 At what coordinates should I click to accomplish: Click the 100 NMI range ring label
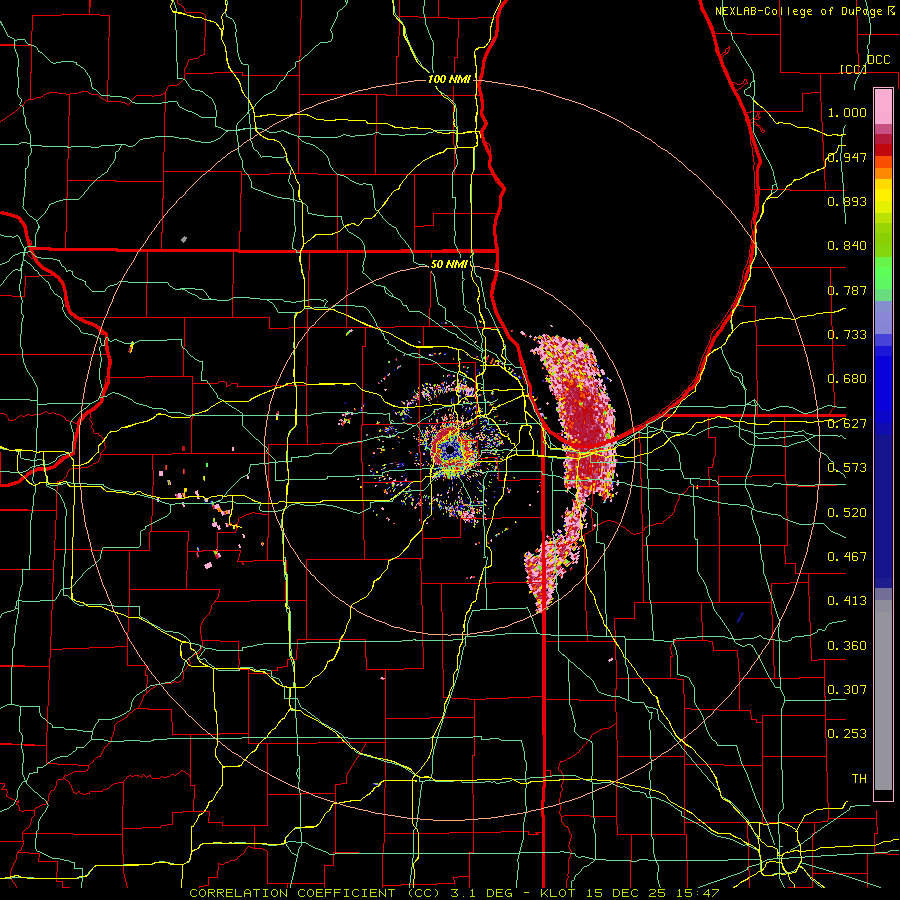tap(449, 79)
